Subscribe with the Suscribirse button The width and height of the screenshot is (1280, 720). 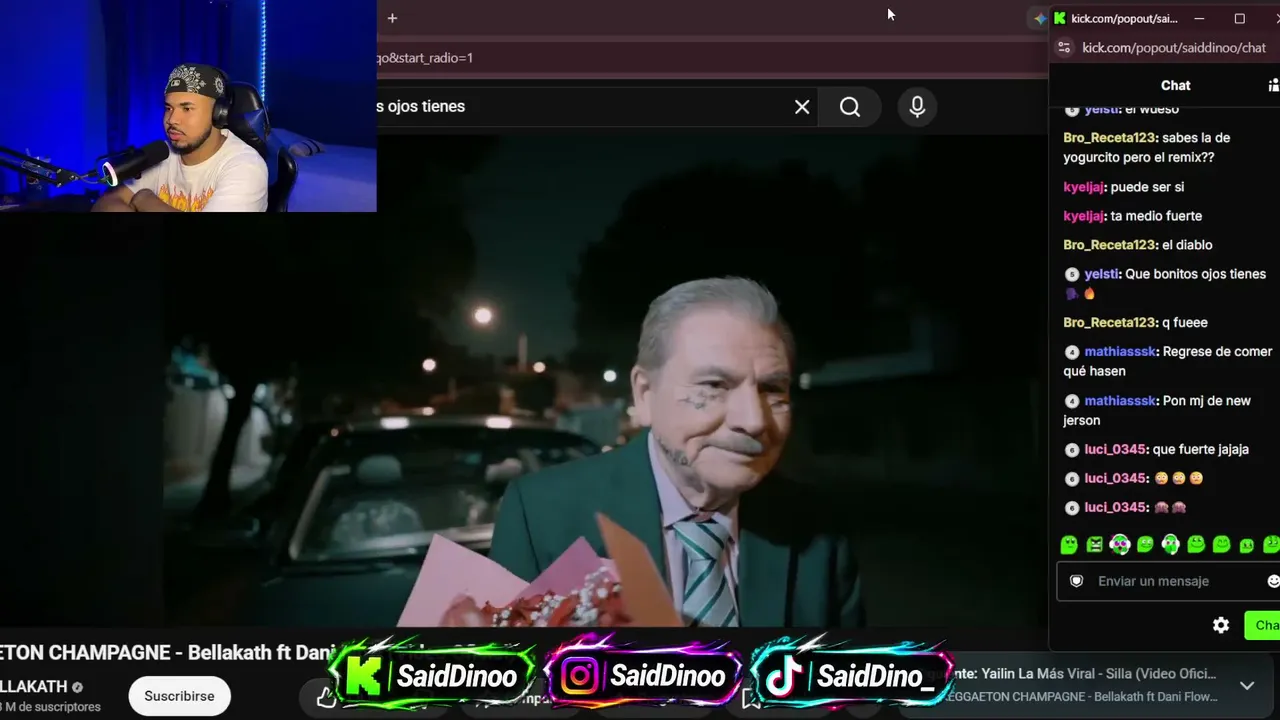[179, 696]
